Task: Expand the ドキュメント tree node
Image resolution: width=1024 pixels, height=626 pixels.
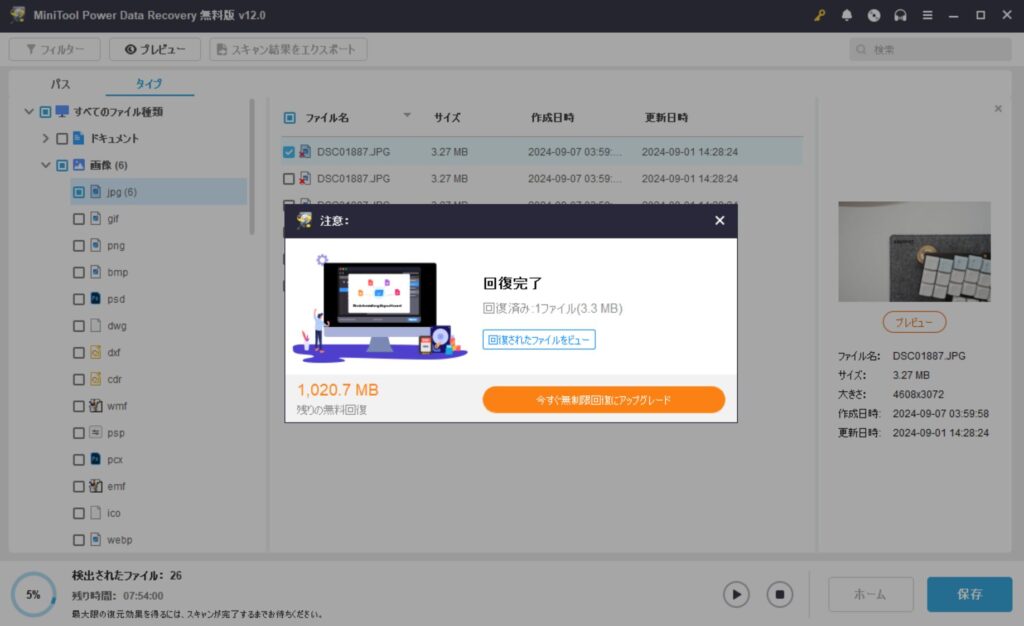Action: (45, 138)
